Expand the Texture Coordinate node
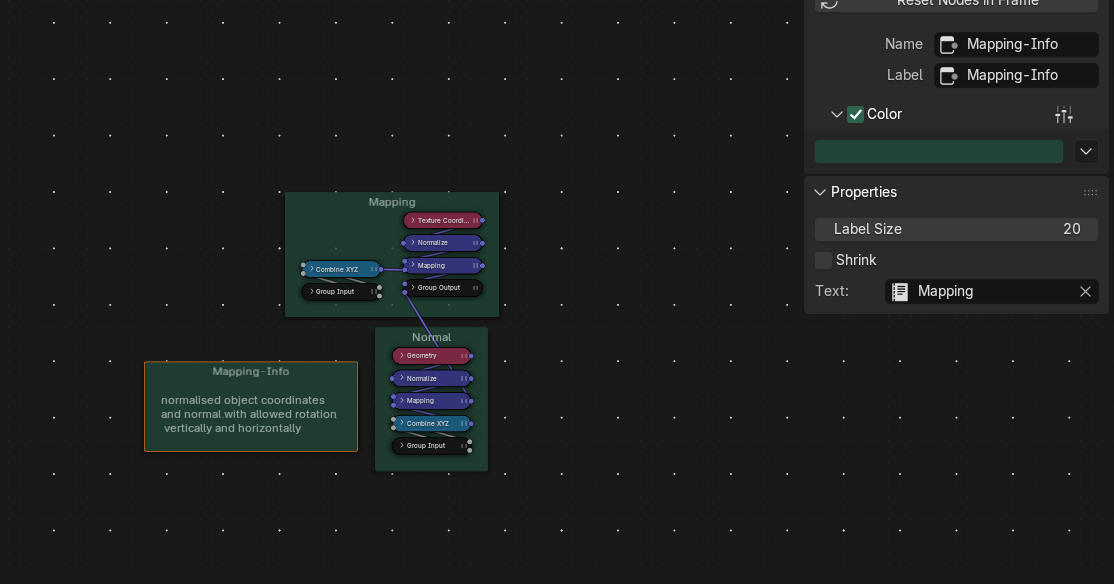1114x584 pixels. click(413, 220)
